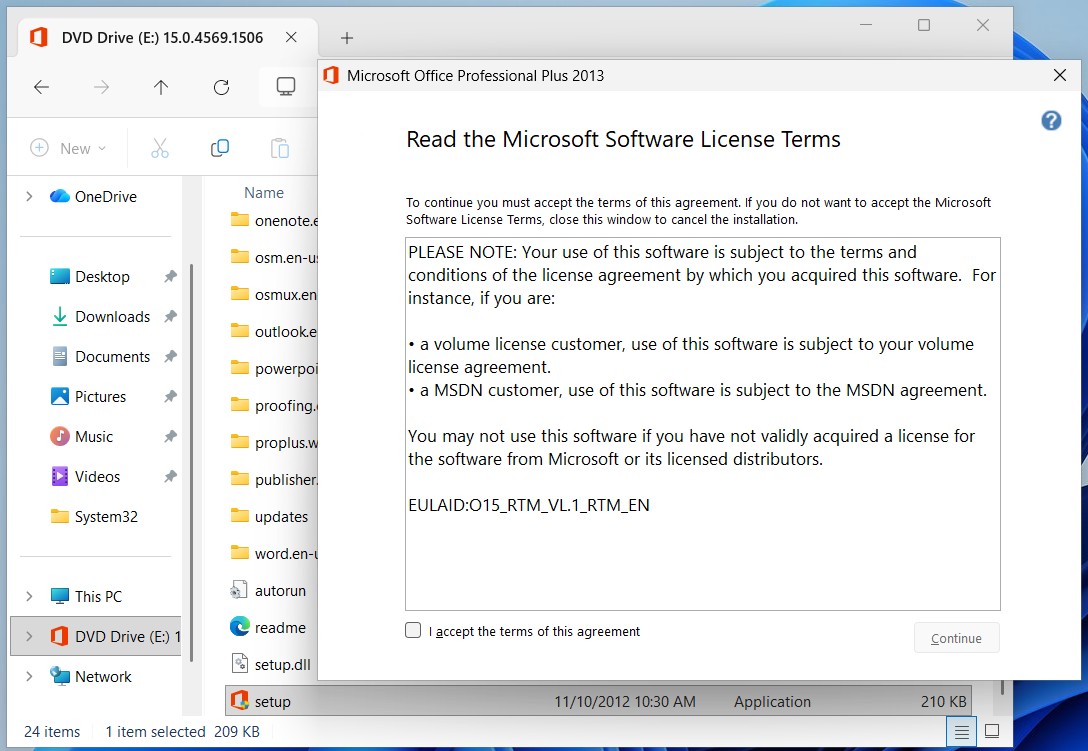This screenshot has width=1088, height=751.
Task: Switch to details view in the status bar
Action: [x=961, y=731]
